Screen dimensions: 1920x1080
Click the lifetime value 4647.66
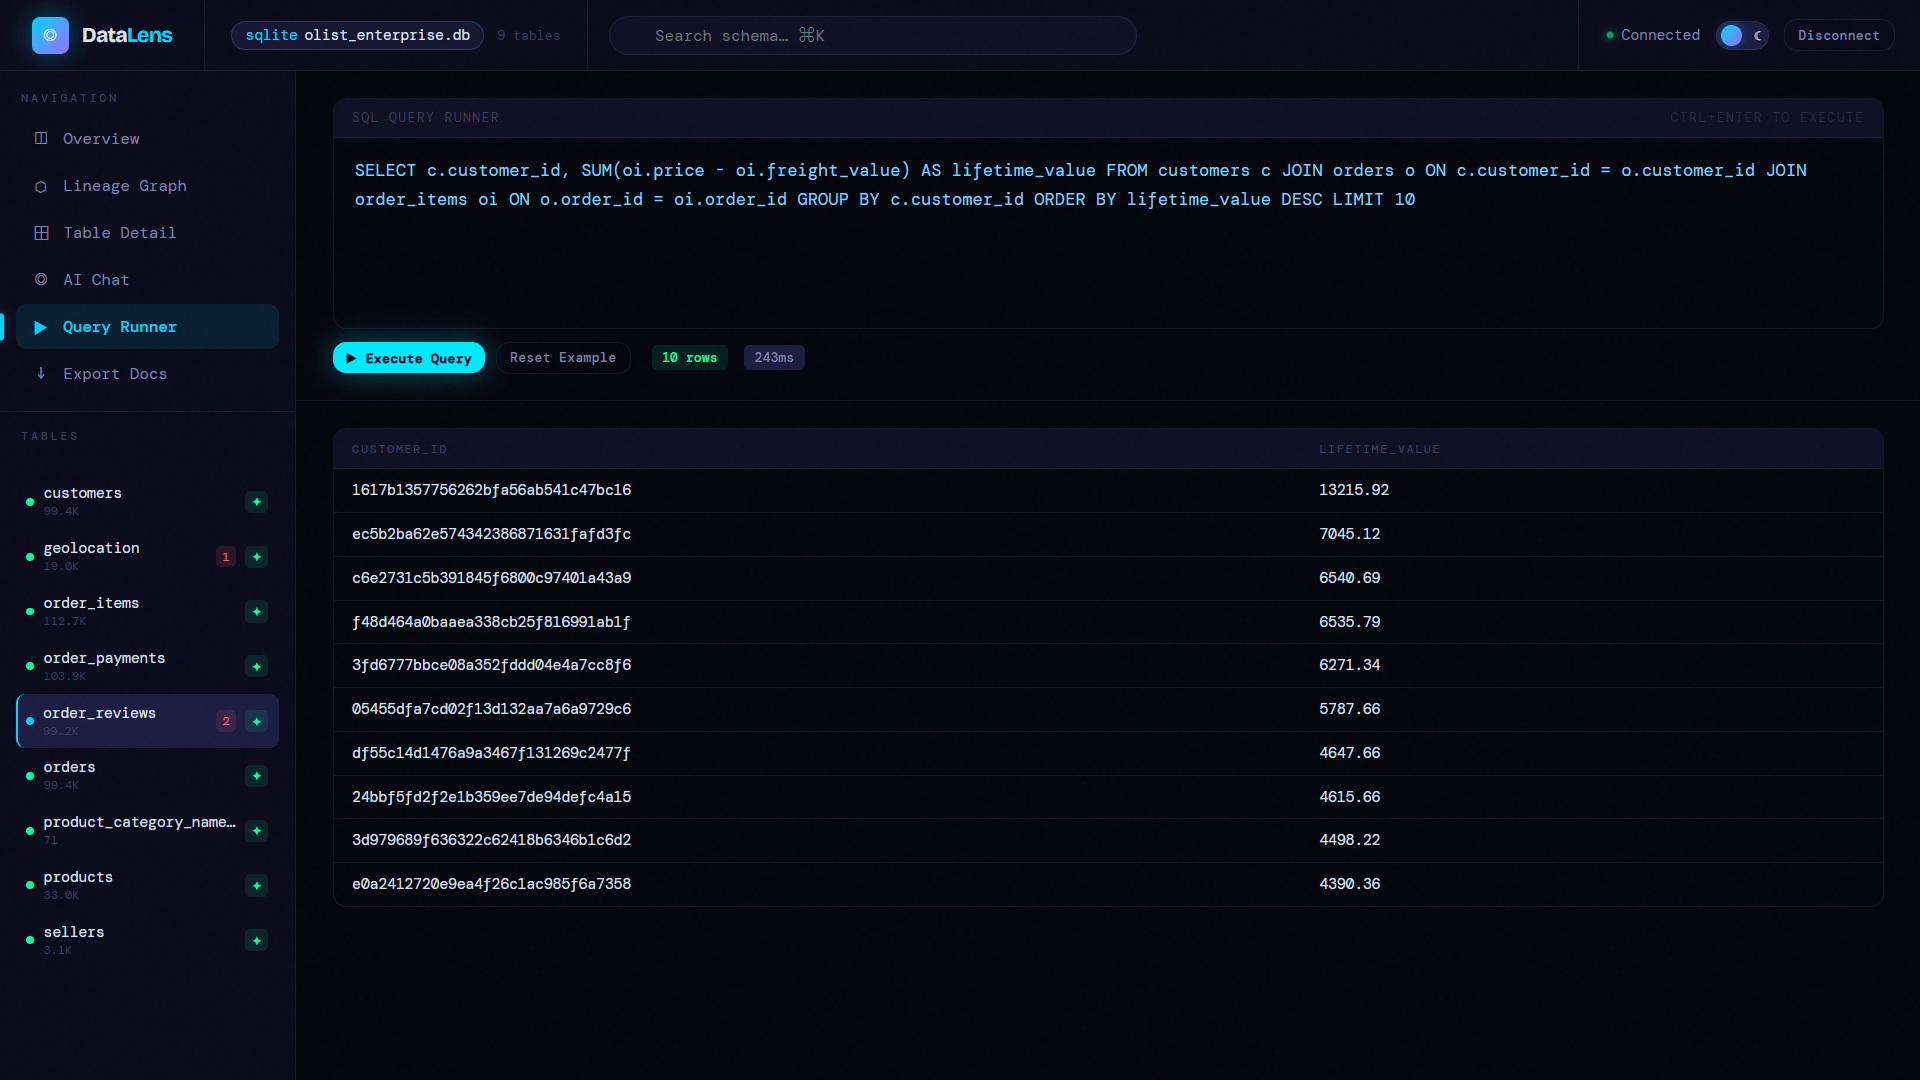pos(1349,753)
